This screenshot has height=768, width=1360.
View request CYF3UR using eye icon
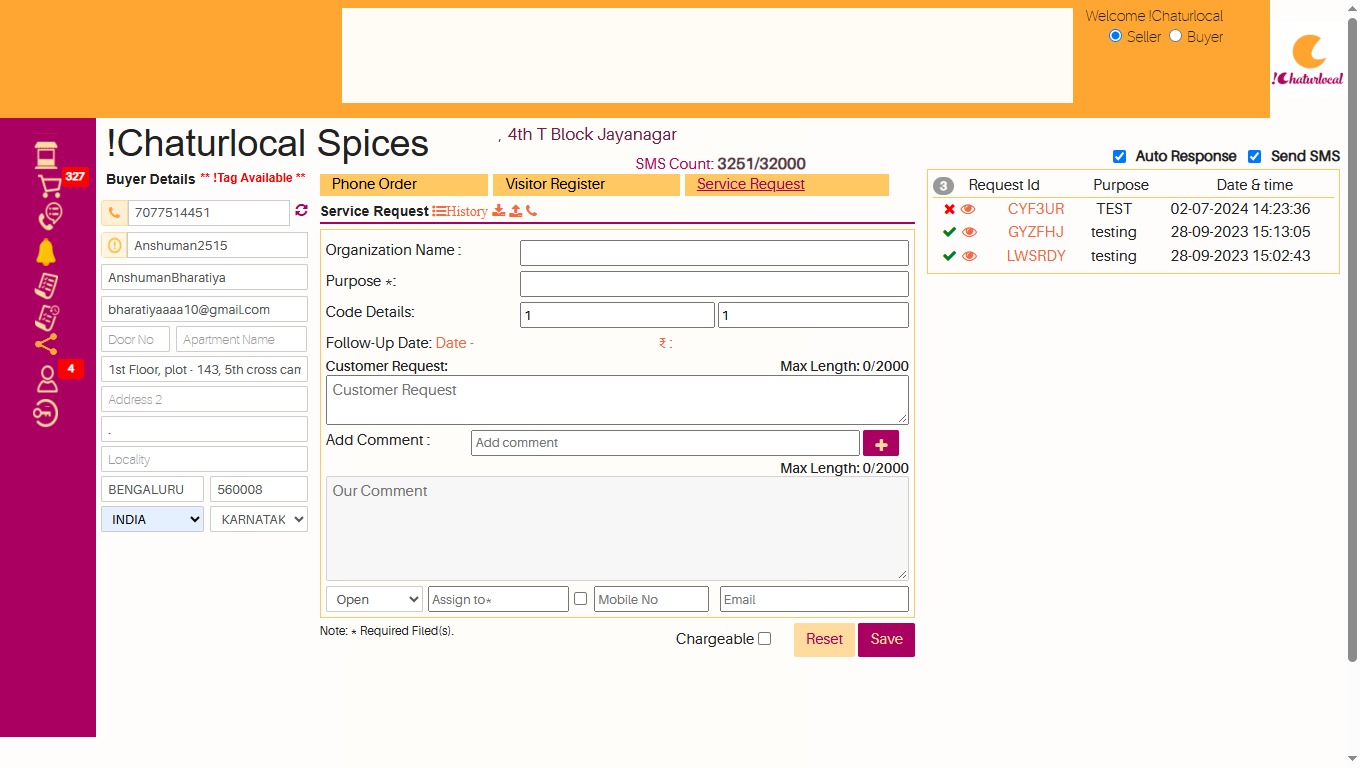tap(968, 209)
